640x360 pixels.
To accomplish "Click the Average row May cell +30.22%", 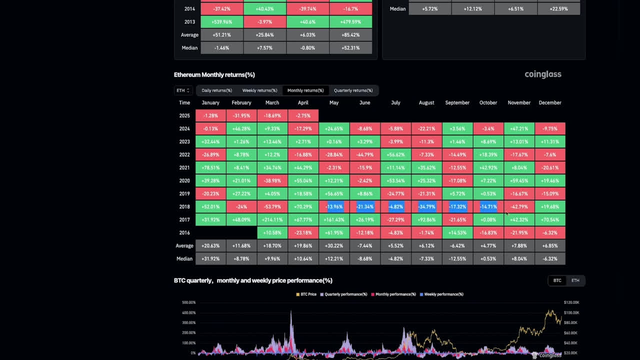I will pos(334,246).
